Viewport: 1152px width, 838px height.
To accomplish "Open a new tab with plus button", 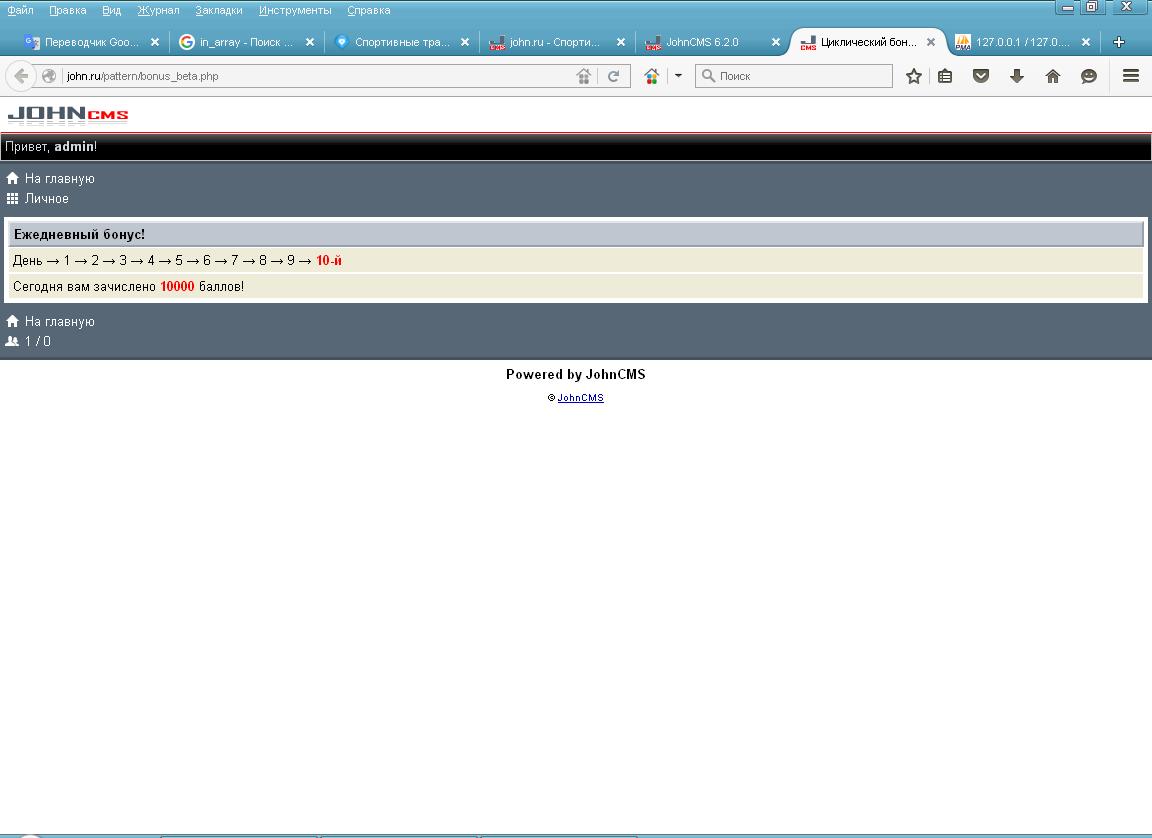I will tap(1119, 42).
